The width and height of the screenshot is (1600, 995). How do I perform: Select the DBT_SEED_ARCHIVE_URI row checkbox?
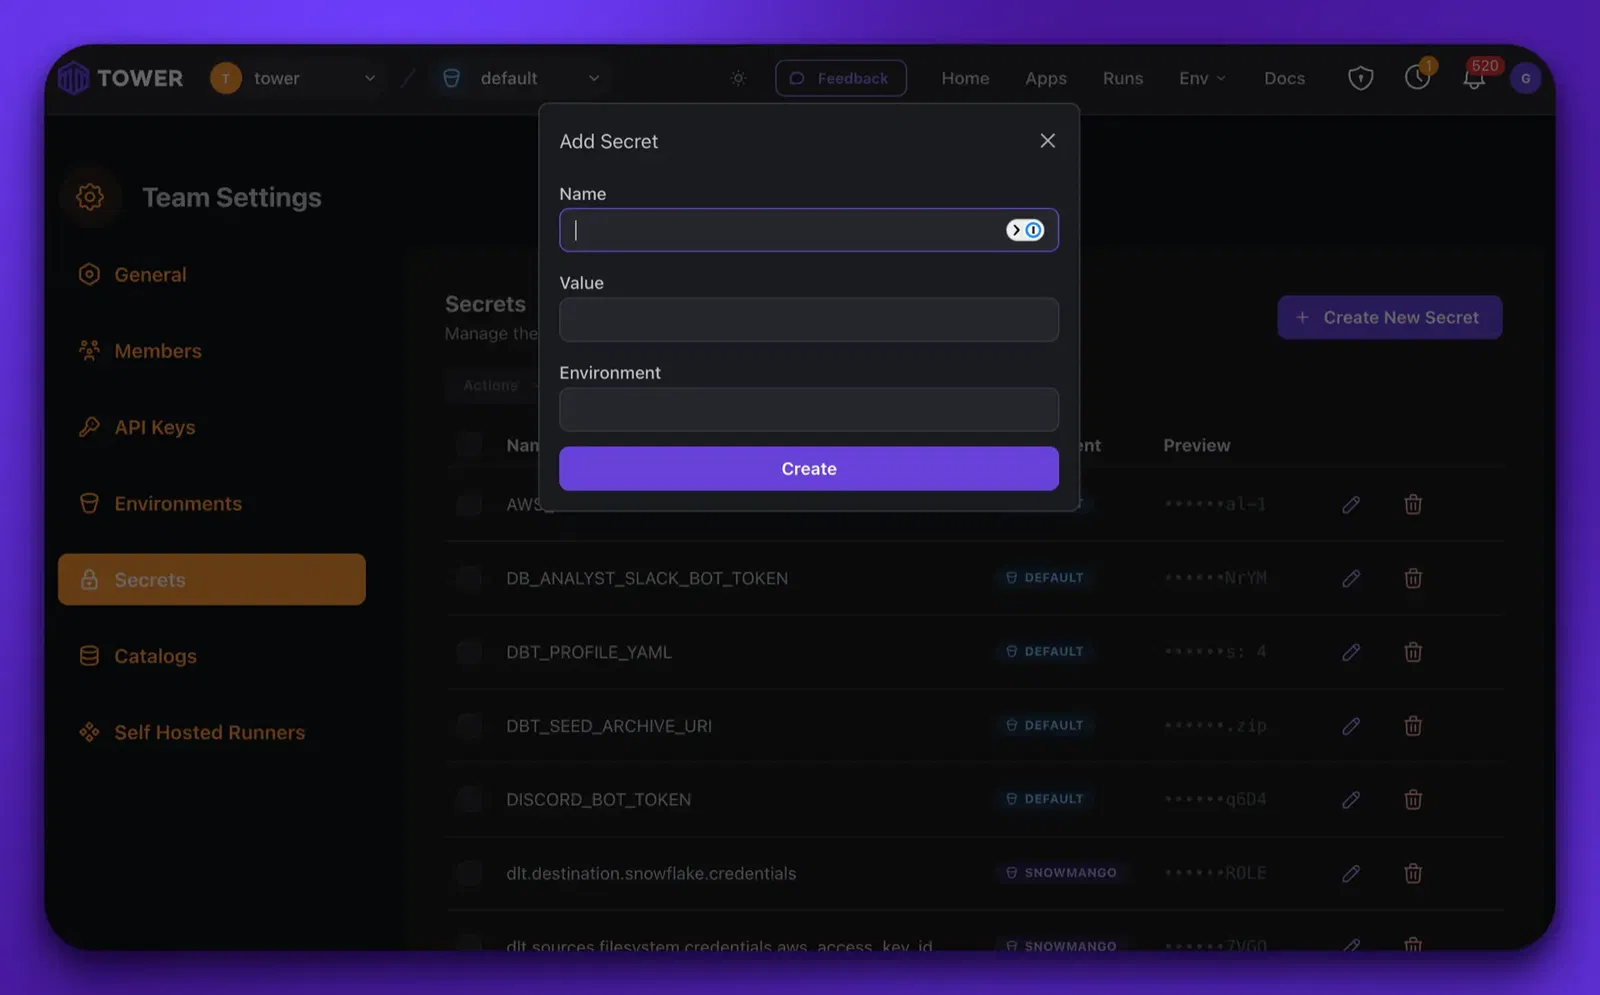[469, 726]
